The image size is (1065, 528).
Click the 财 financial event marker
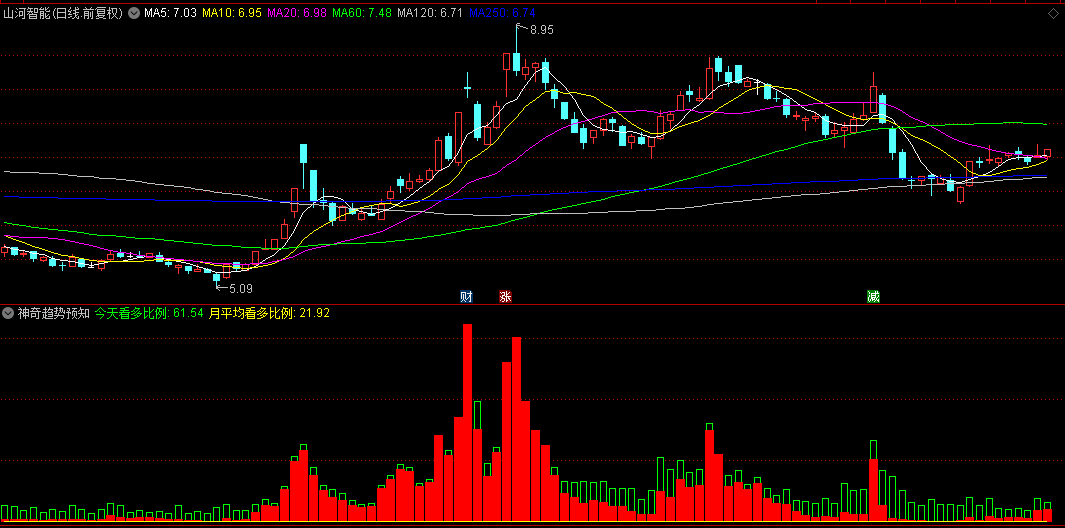click(467, 296)
